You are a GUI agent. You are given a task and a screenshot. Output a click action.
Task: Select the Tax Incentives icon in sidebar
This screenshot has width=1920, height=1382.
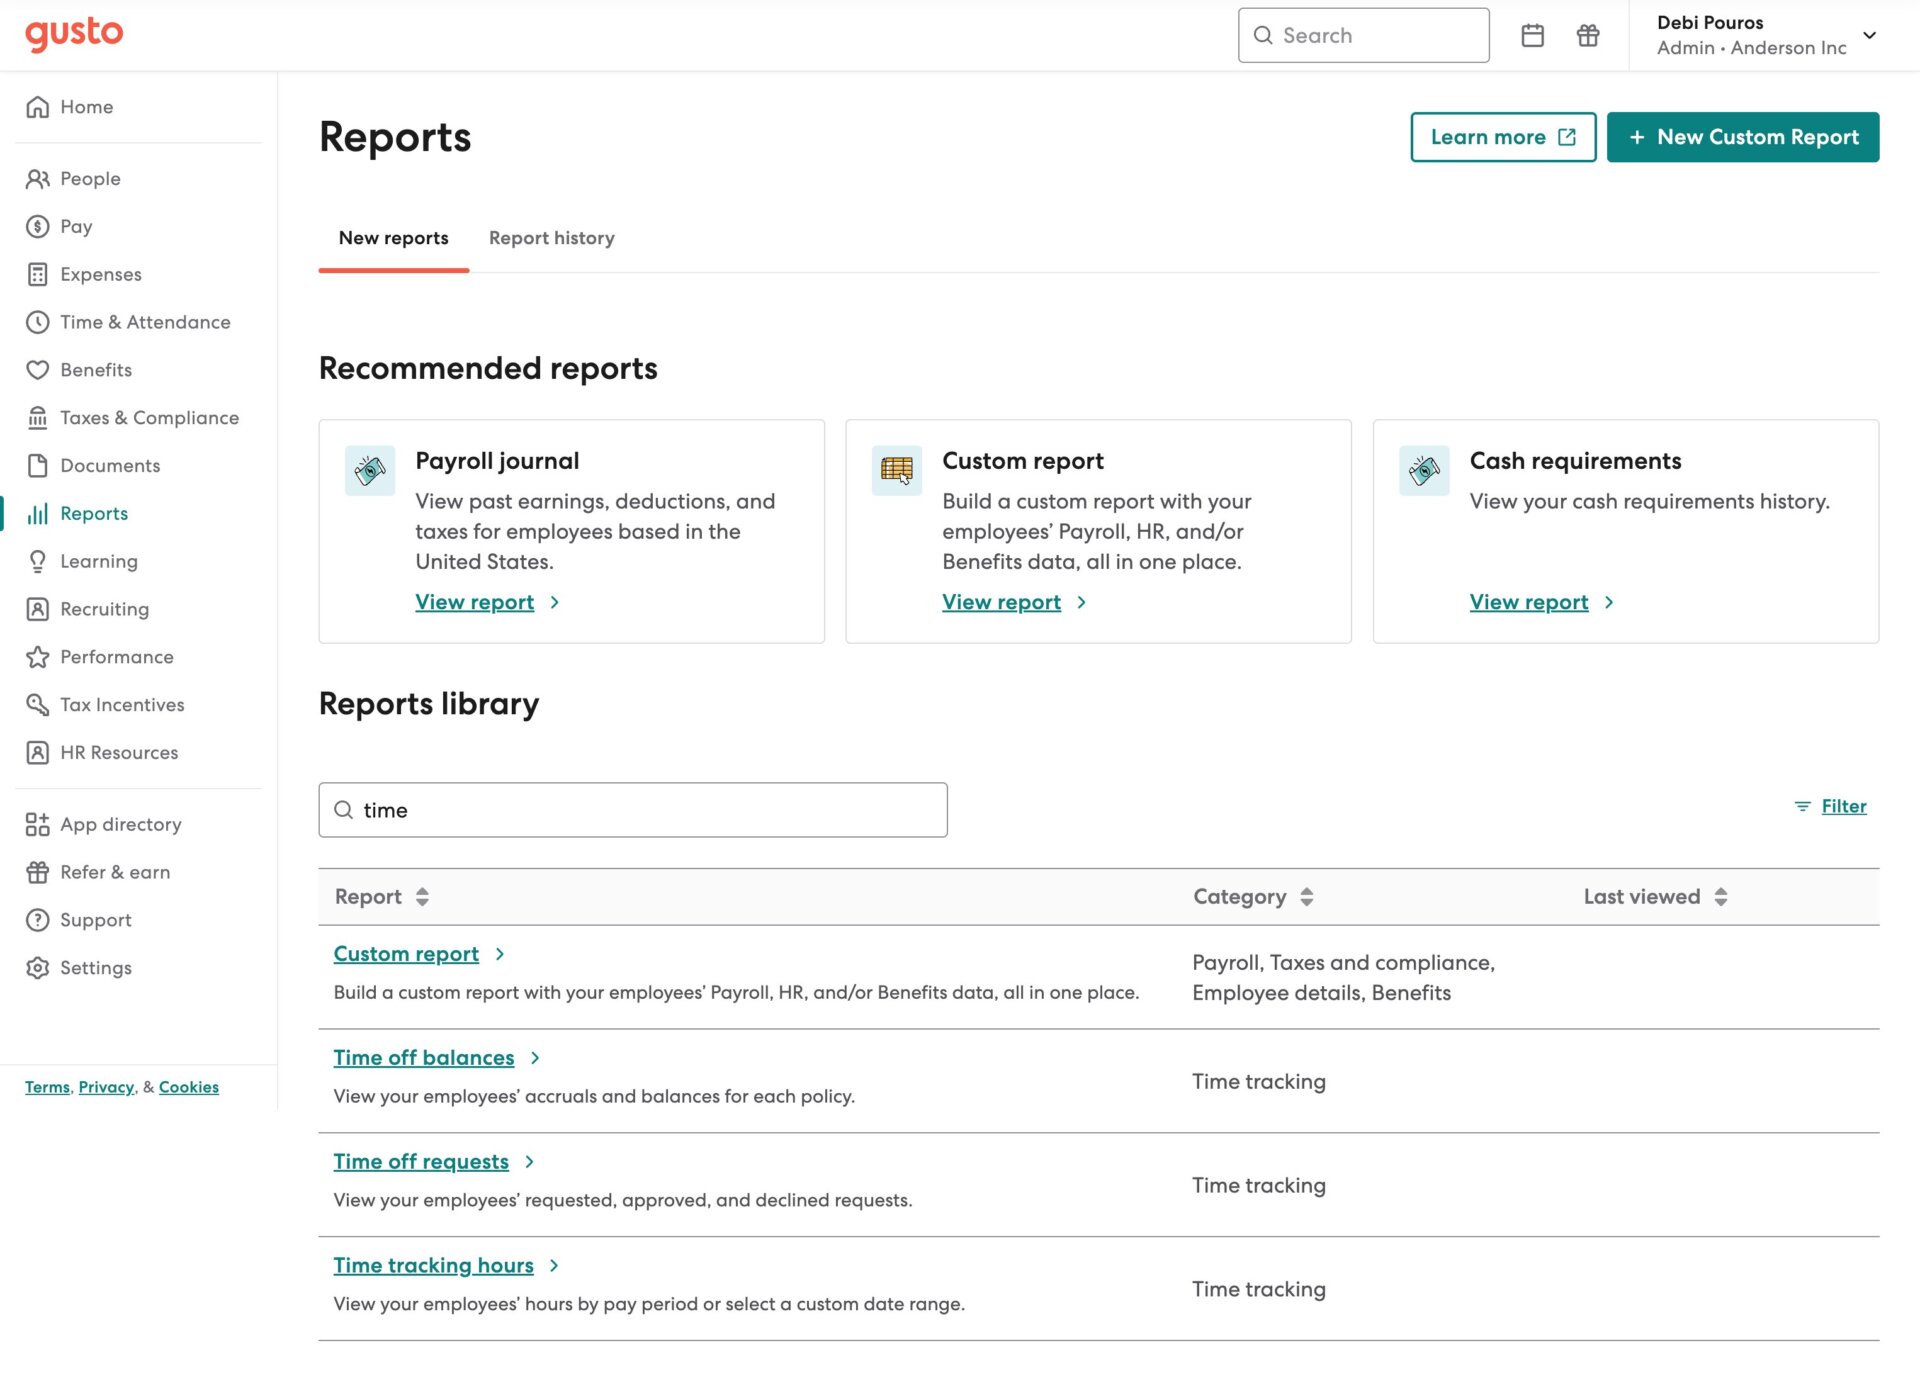[37, 705]
